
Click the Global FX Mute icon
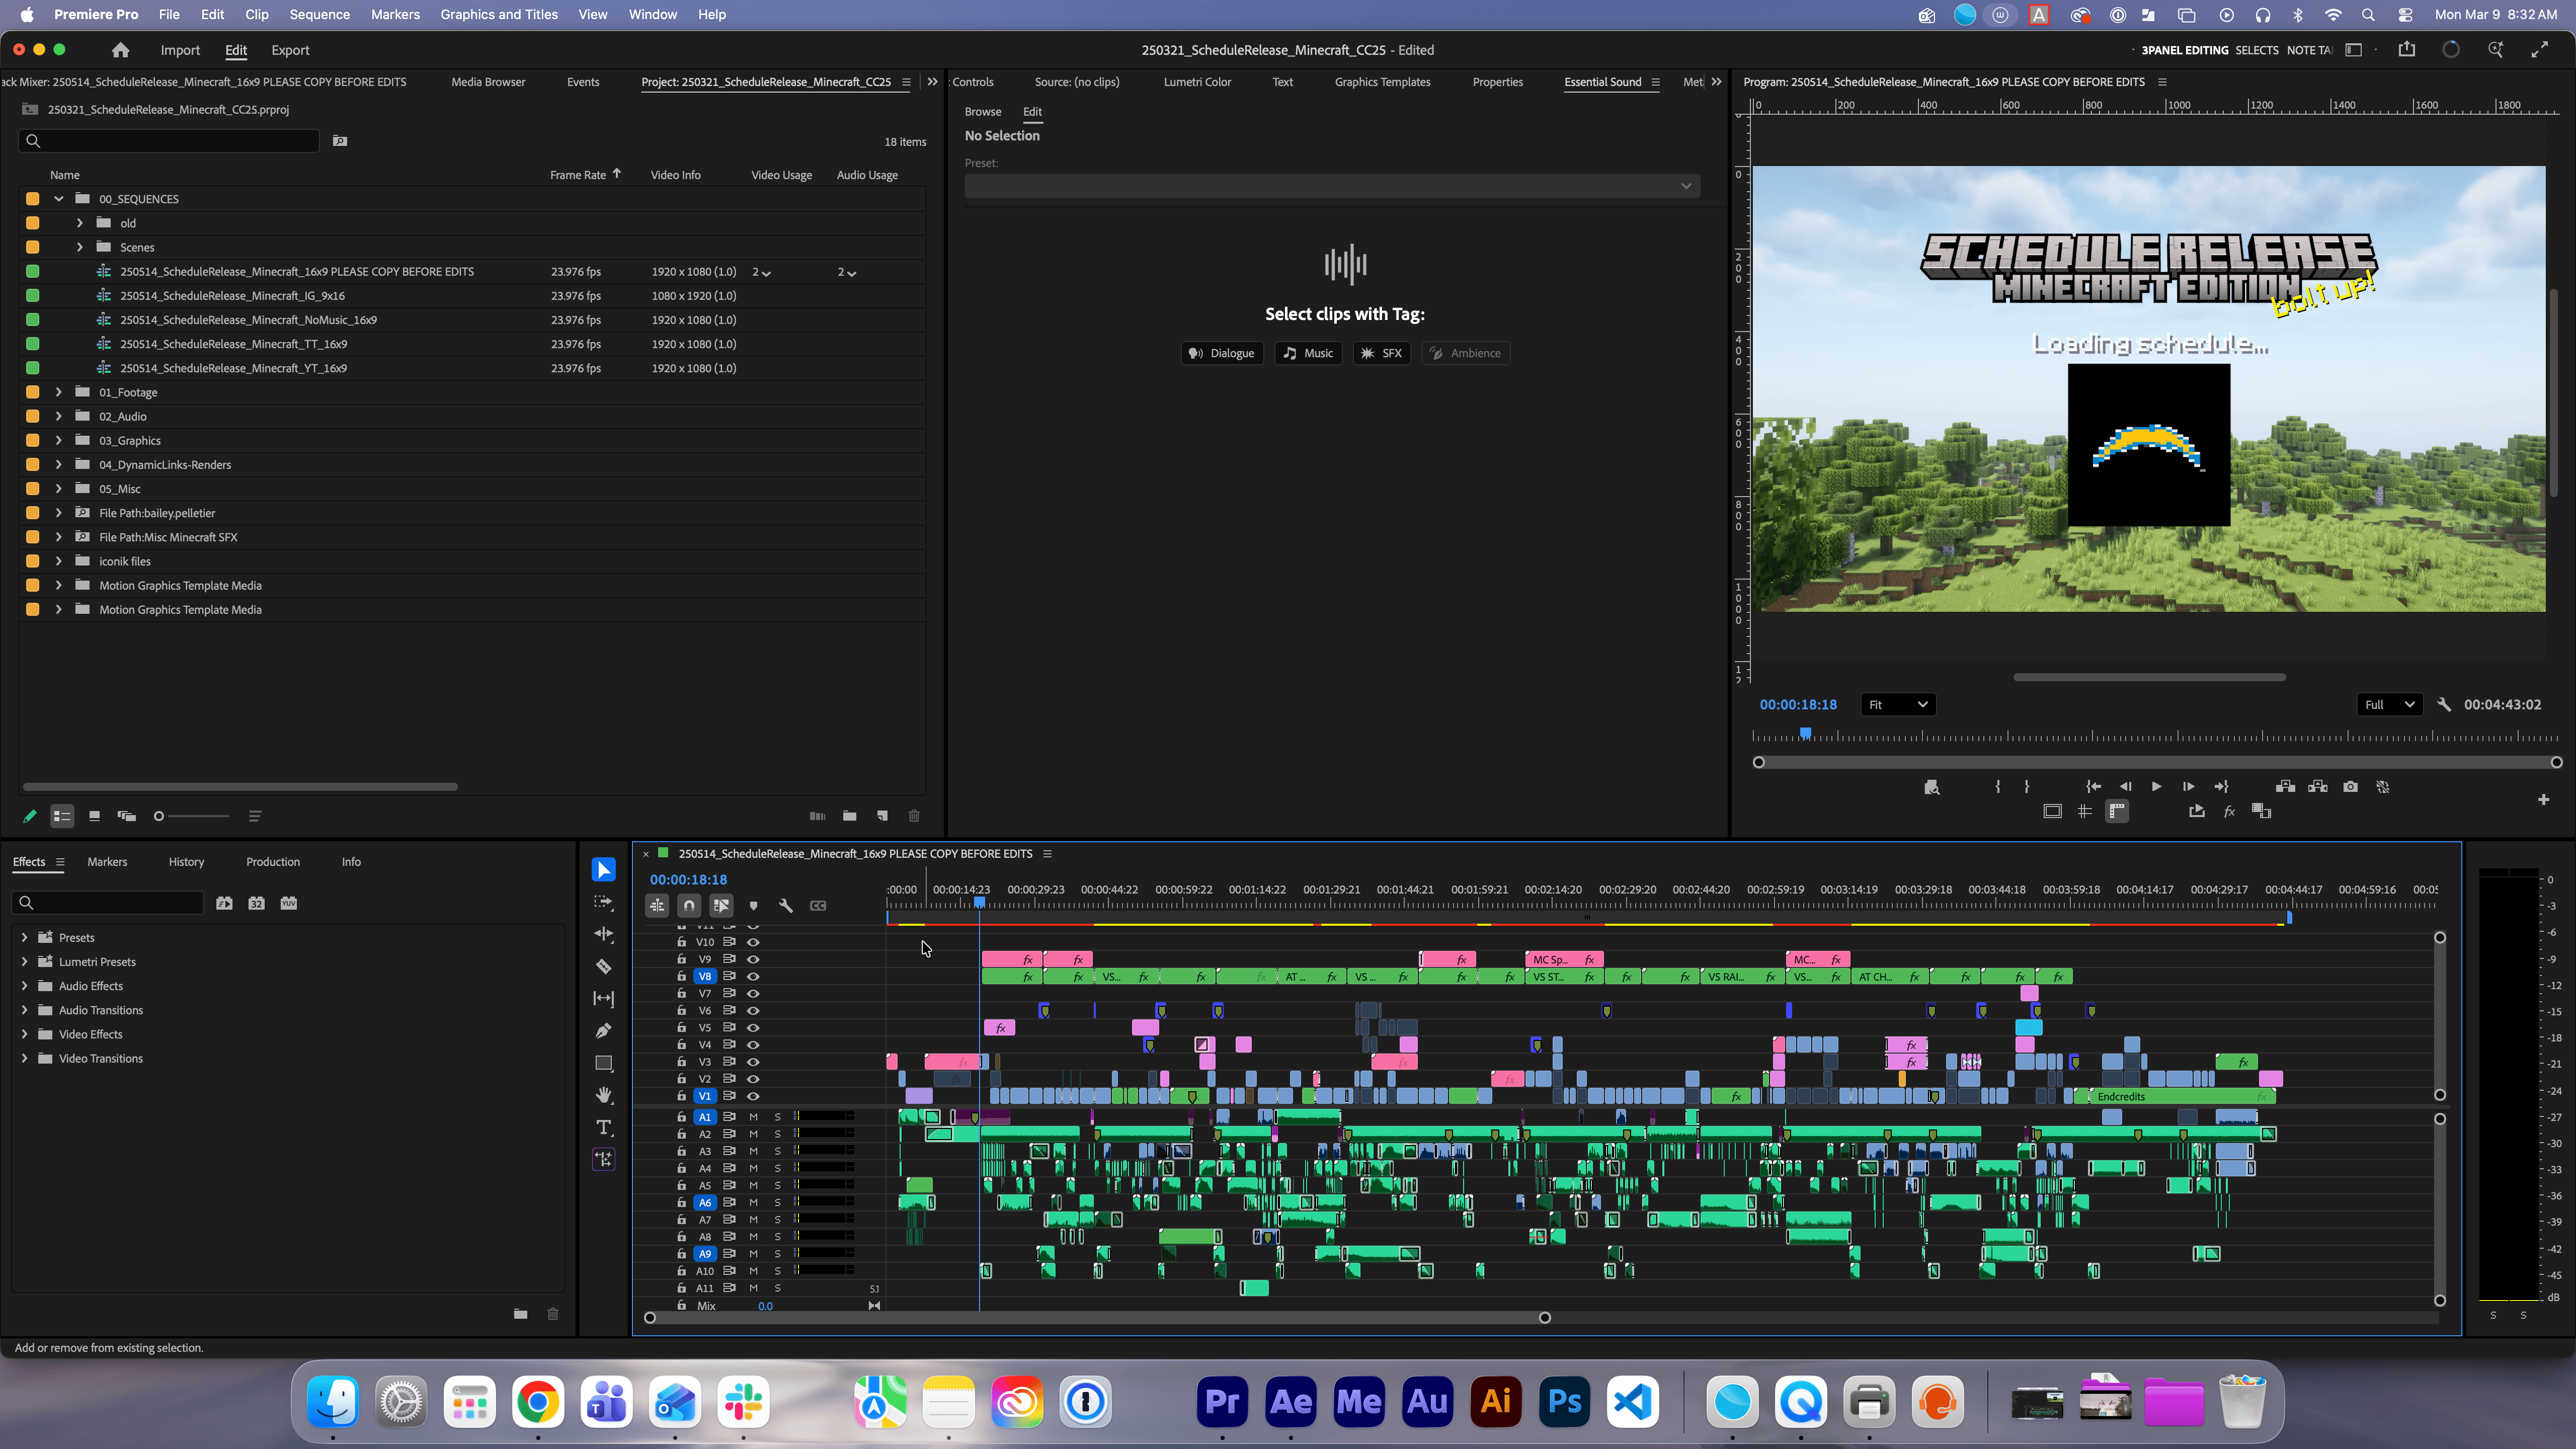(2229, 812)
